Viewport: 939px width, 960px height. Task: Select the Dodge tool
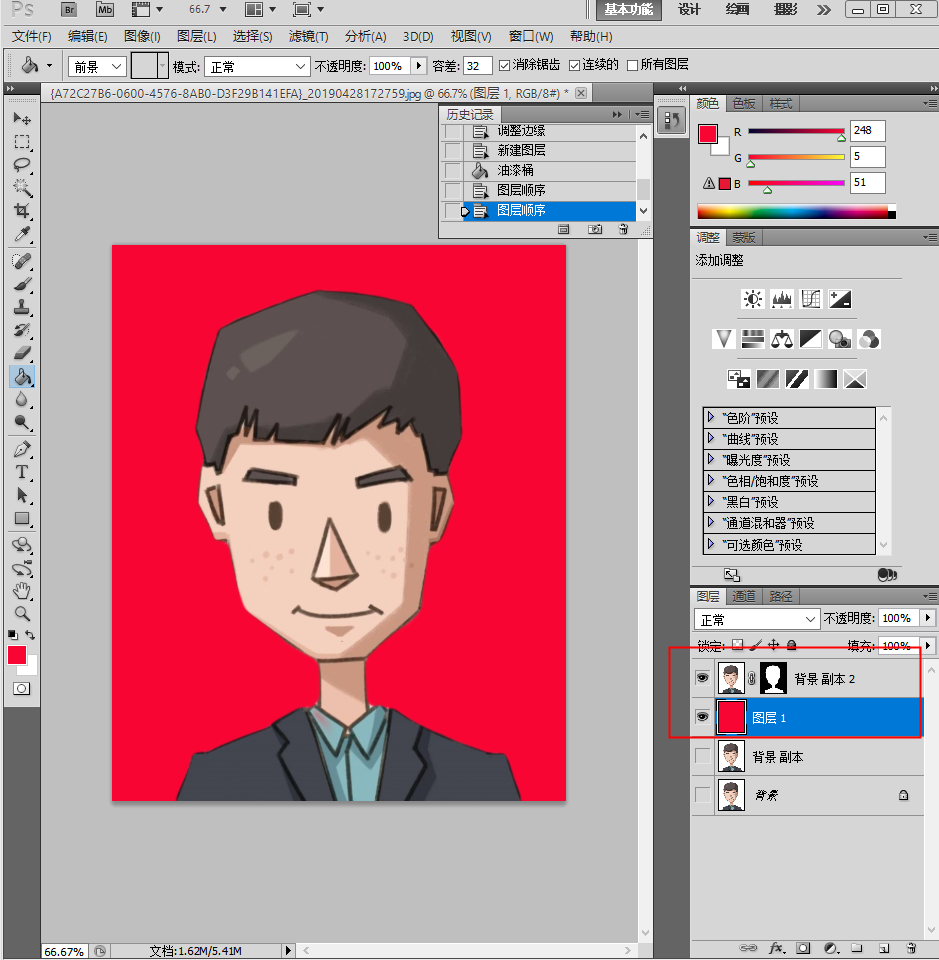coord(22,422)
